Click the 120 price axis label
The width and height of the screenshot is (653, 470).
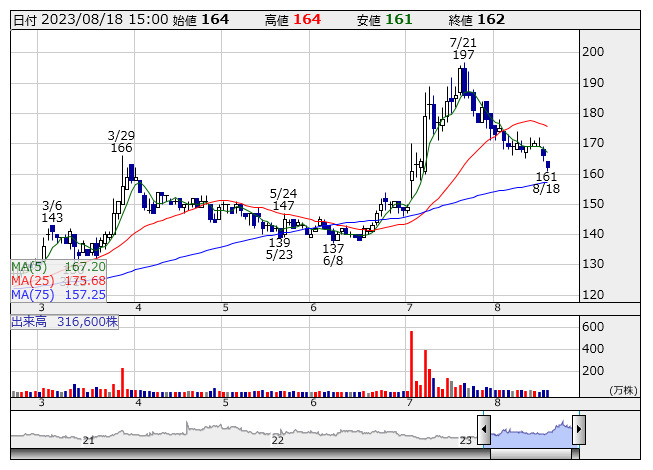tap(593, 295)
